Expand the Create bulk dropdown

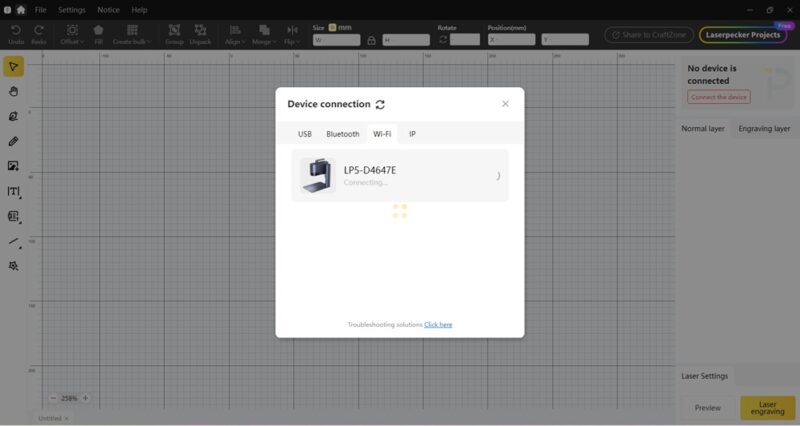[x=132, y=35]
